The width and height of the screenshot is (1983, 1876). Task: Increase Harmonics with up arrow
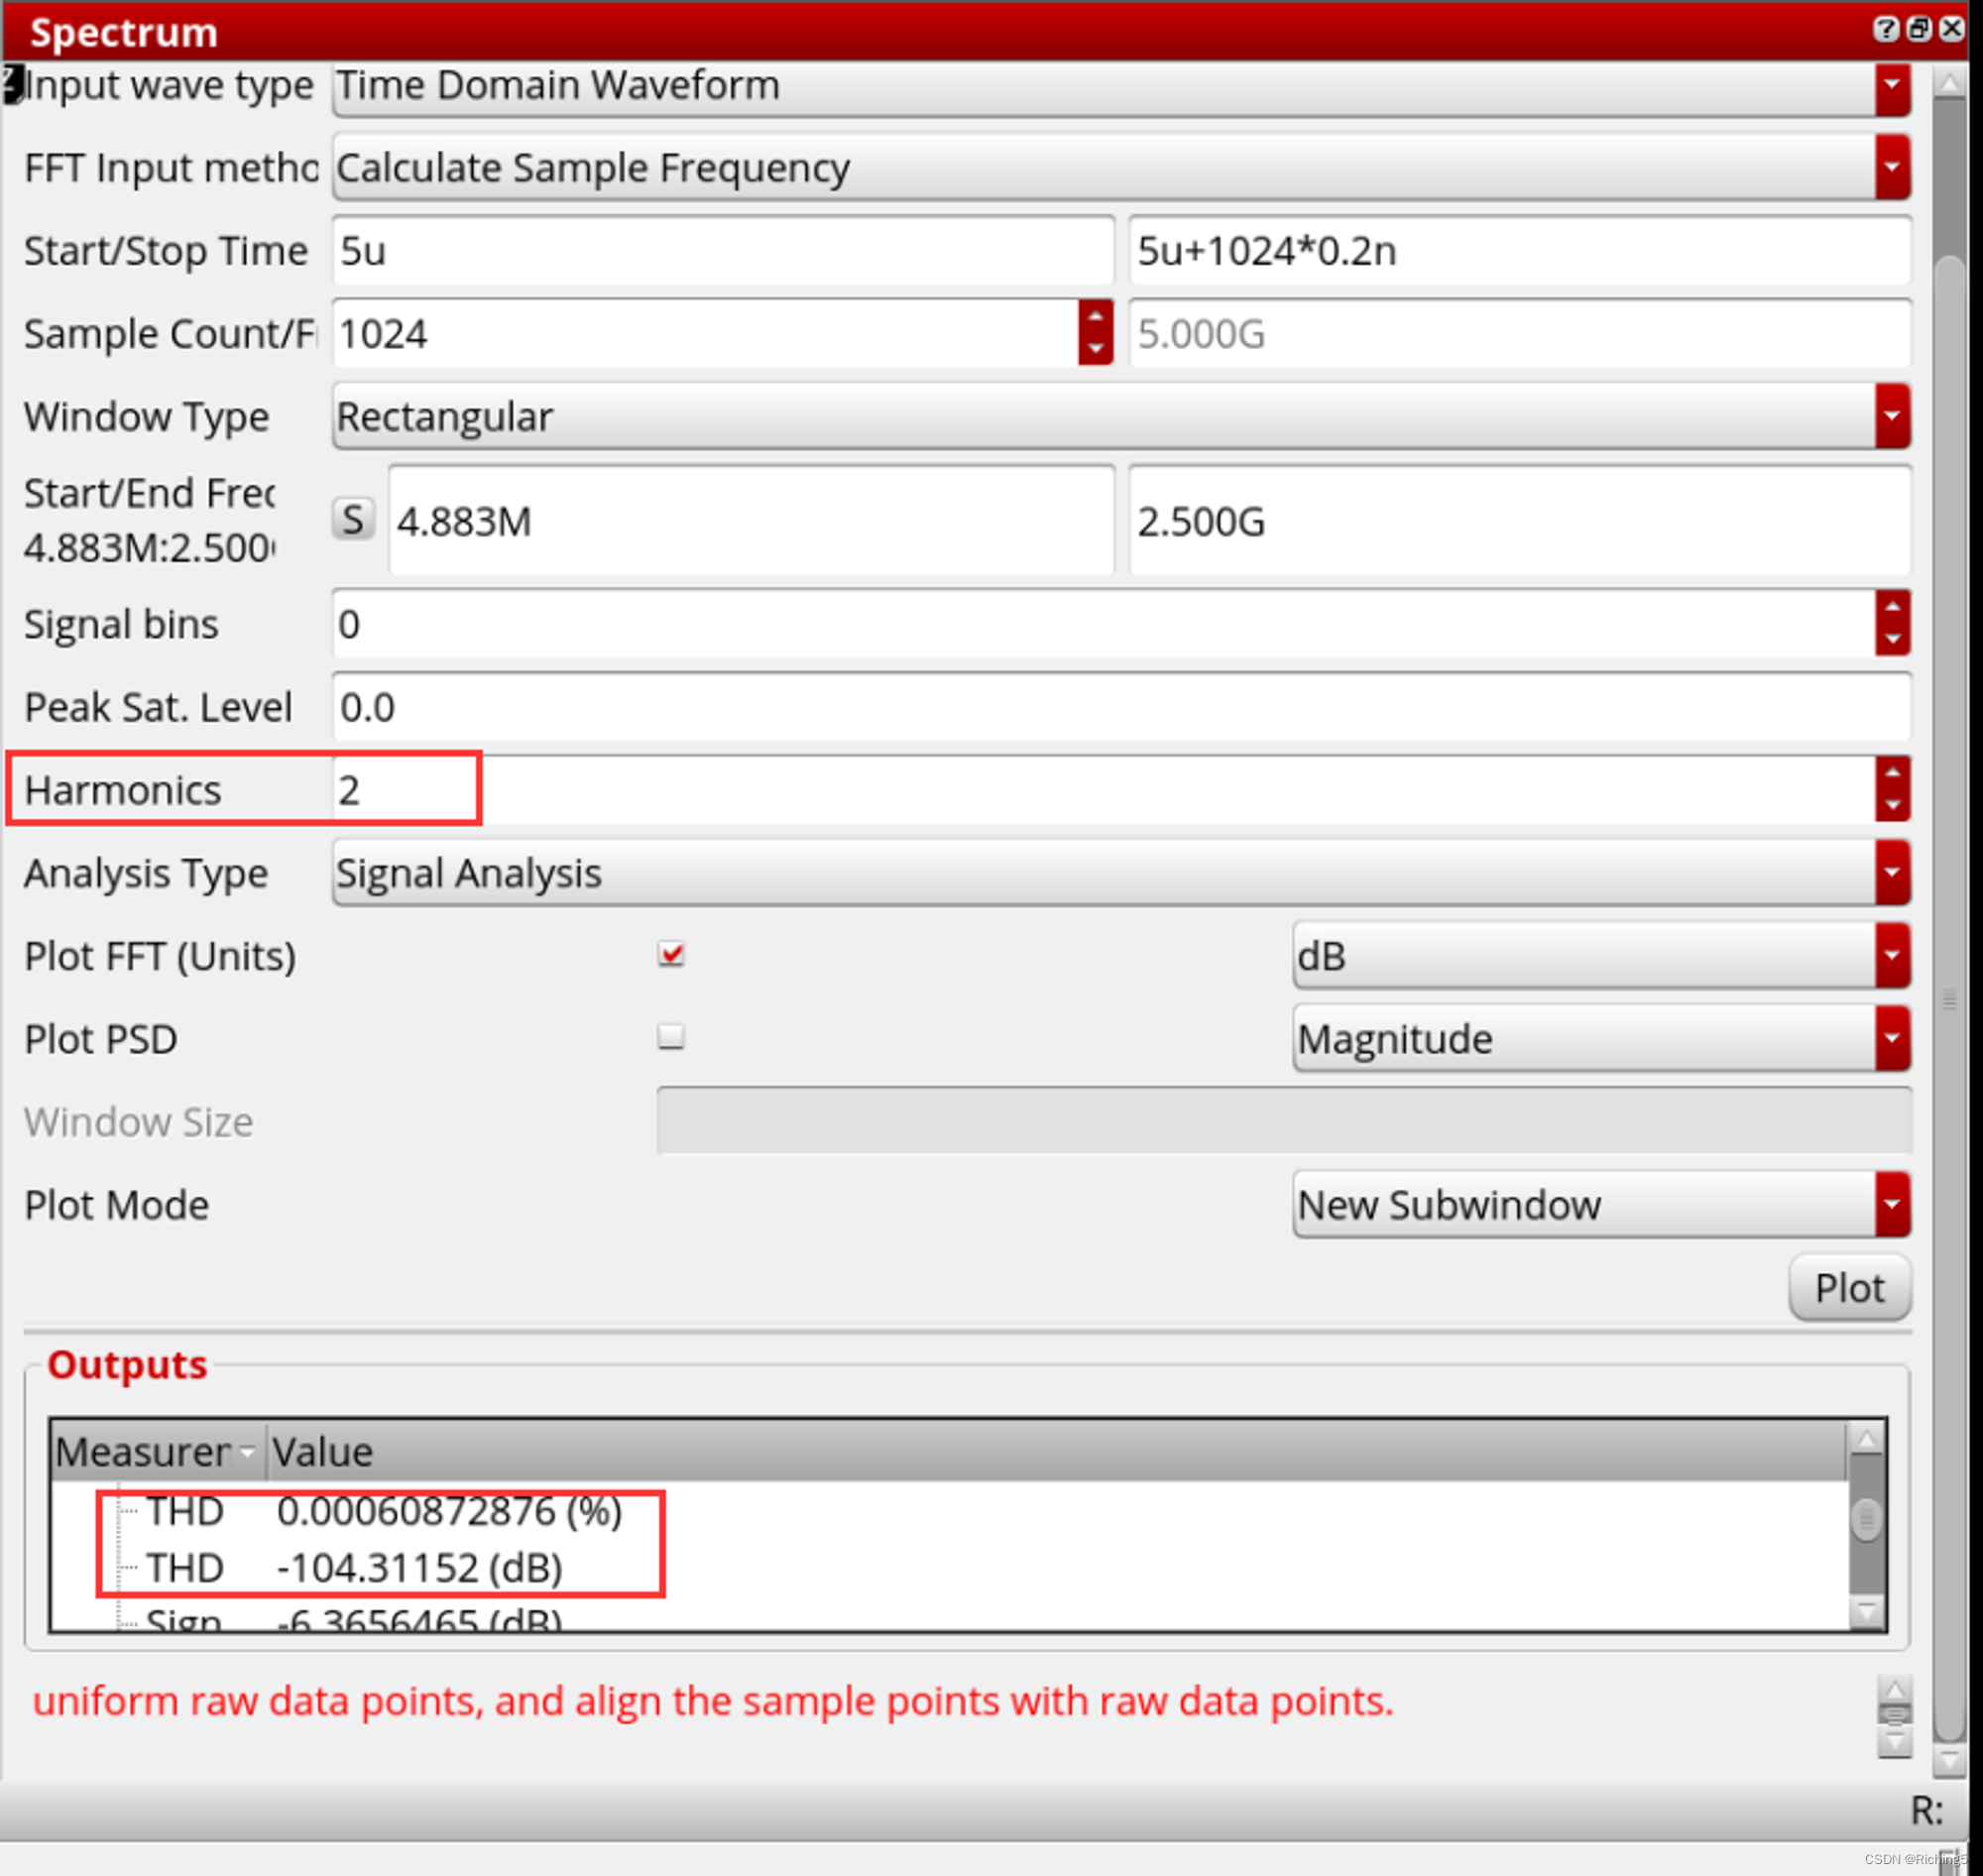(x=1892, y=773)
